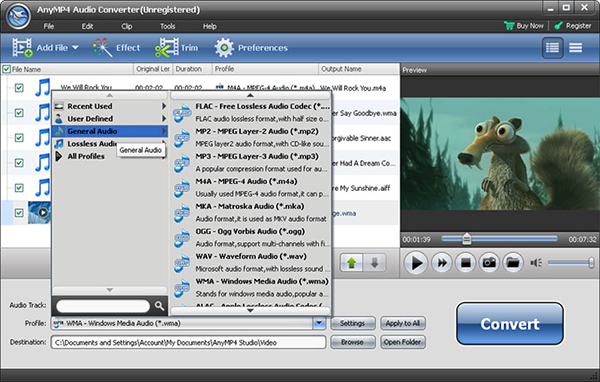Viewport: 600px width, 382px height.
Task: Click Apply to All button
Action: [403, 323]
